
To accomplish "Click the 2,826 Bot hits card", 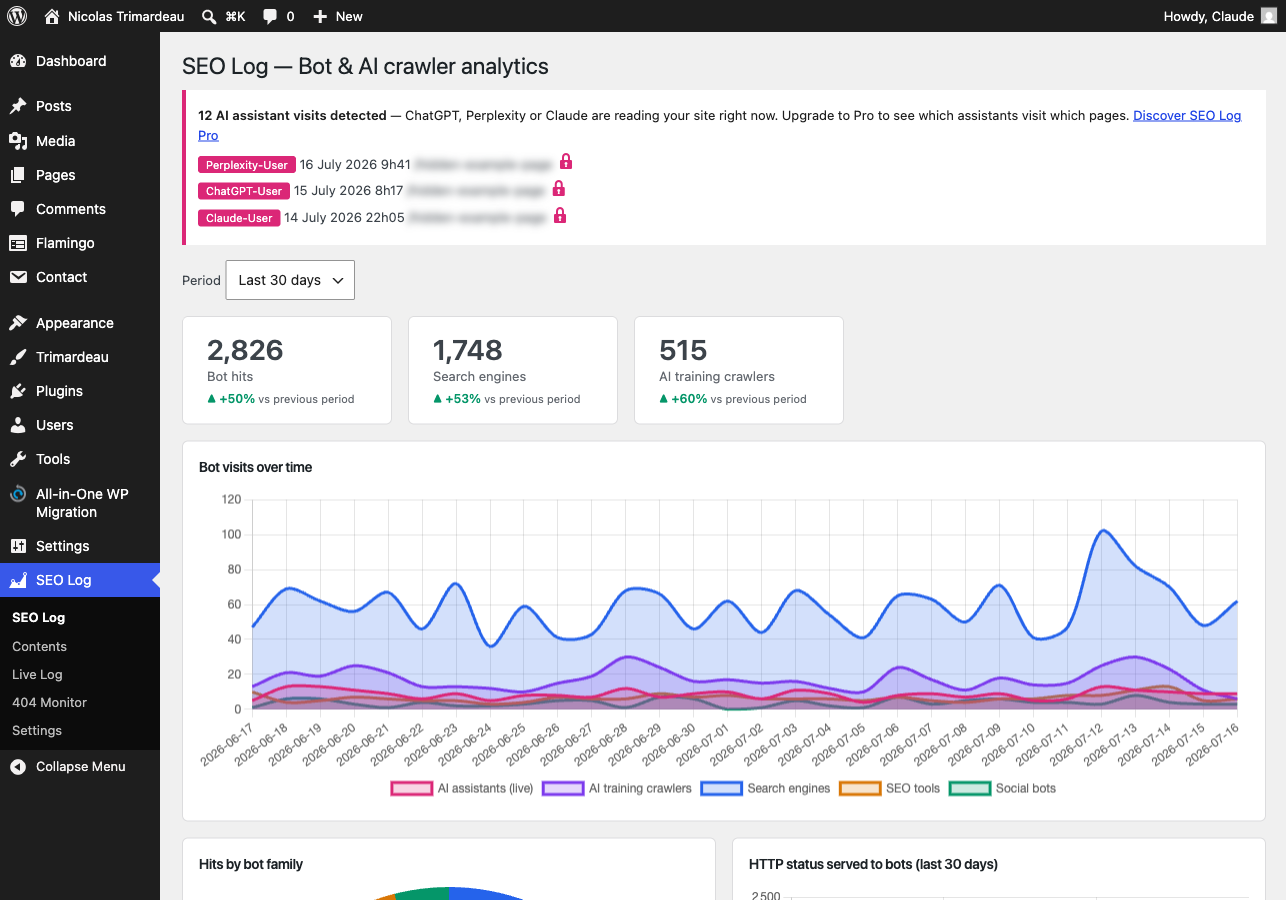I will (x=287, y=371).
